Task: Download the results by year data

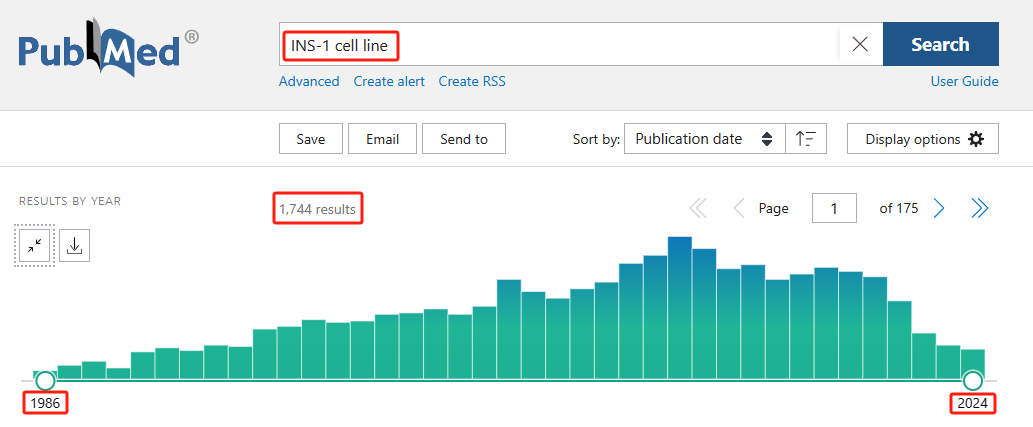Action: point(74,246)
